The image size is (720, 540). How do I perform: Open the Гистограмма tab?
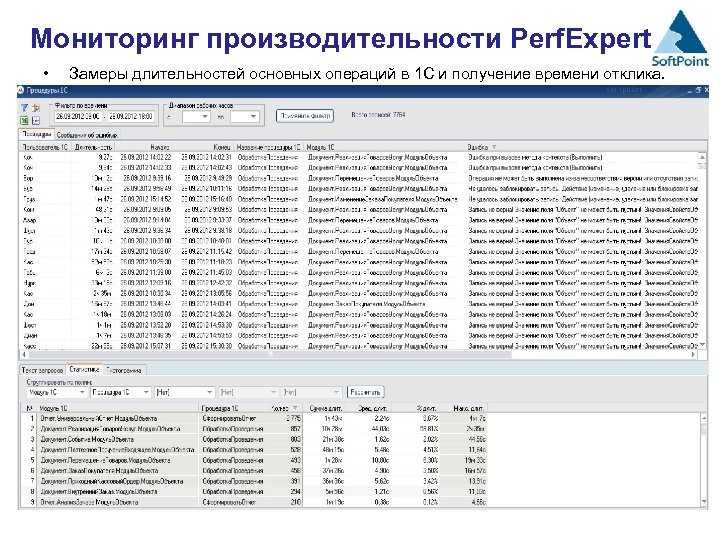(124, 370)
